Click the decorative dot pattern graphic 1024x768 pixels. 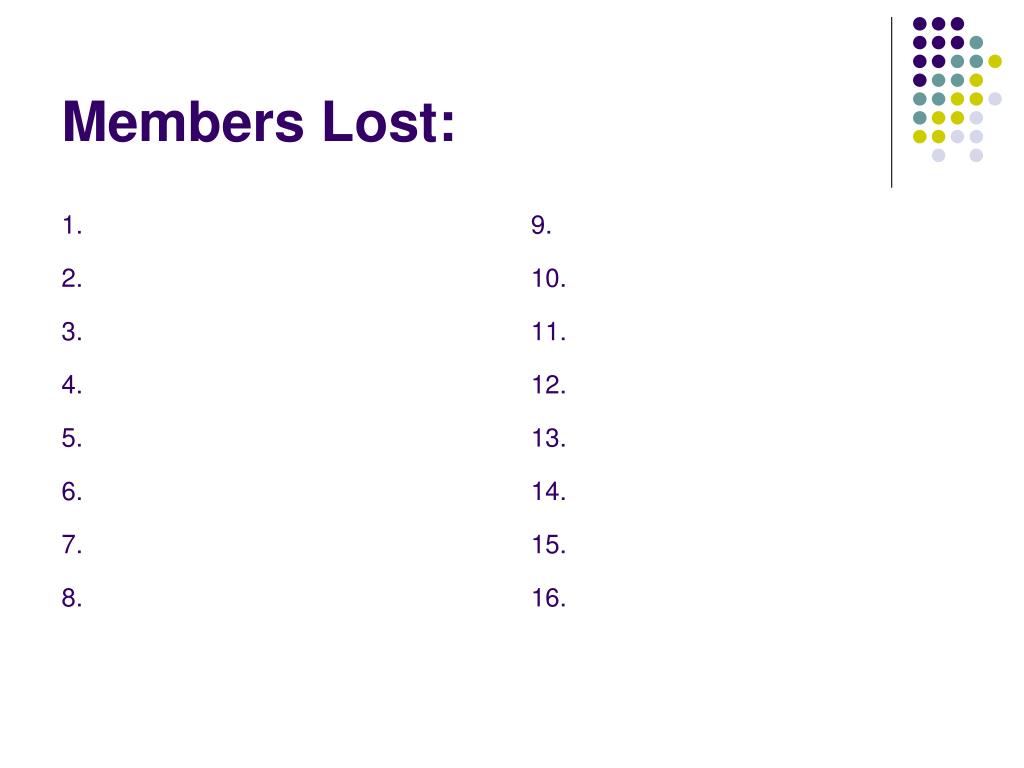pyautogui.click(x=957, y=89)
